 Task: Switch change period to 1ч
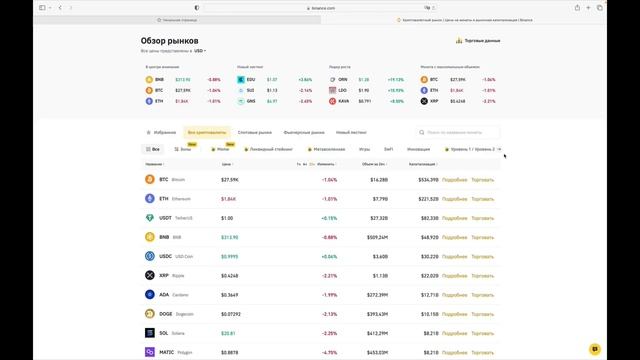click(x=298, y=164)
